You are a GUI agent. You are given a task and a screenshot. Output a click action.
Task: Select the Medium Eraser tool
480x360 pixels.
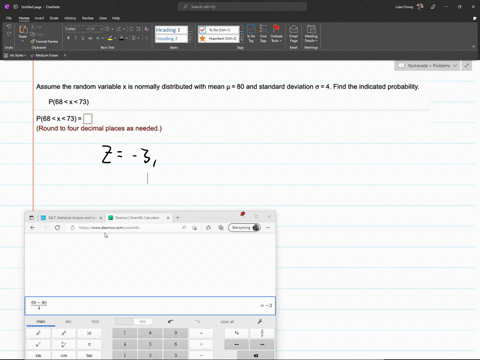coord(45,55)
